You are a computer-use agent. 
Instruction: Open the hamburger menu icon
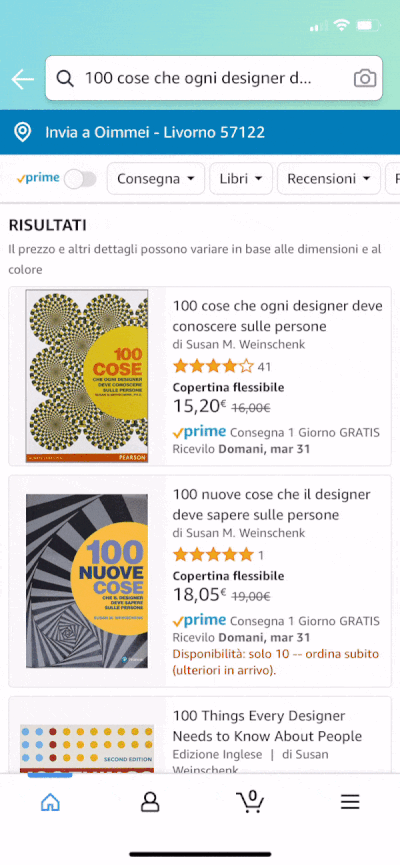point(350,802)
